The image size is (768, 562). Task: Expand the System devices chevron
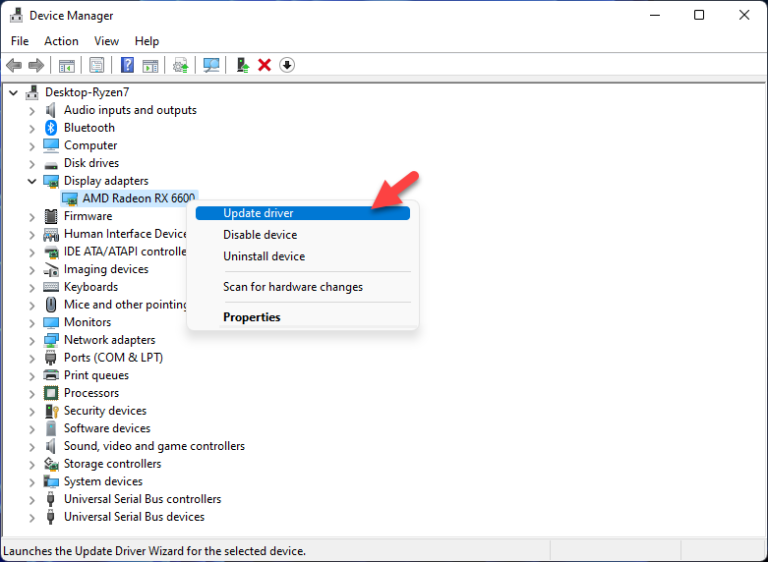[32, 483]
